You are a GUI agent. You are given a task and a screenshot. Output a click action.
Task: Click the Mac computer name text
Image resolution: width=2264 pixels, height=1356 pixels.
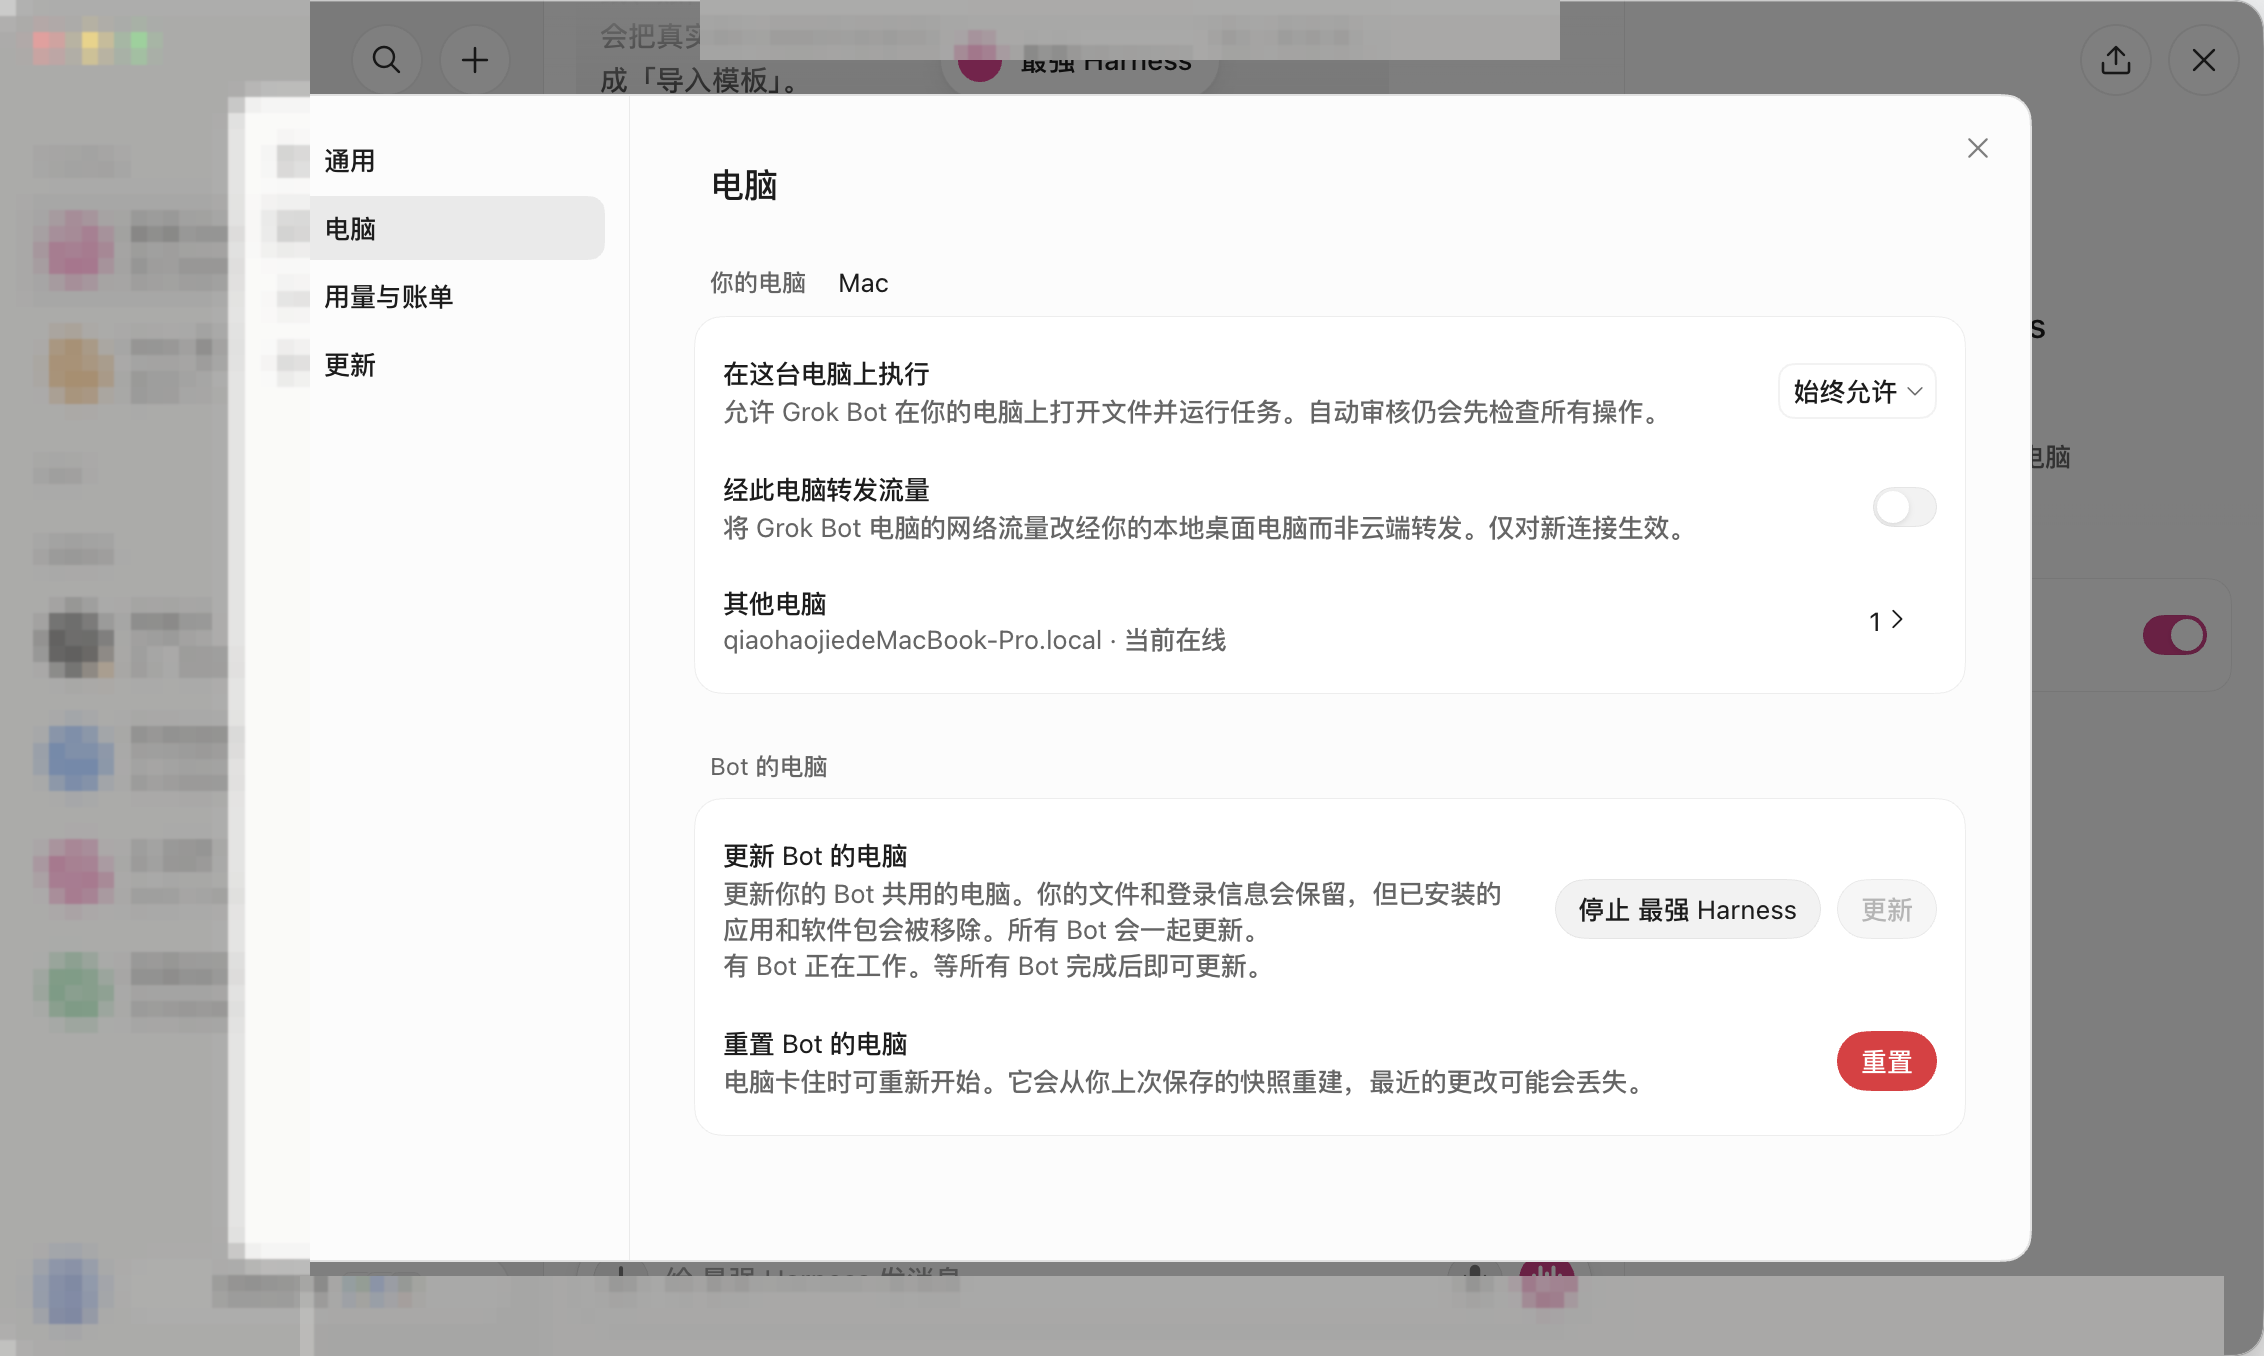(x=863, y=283)
